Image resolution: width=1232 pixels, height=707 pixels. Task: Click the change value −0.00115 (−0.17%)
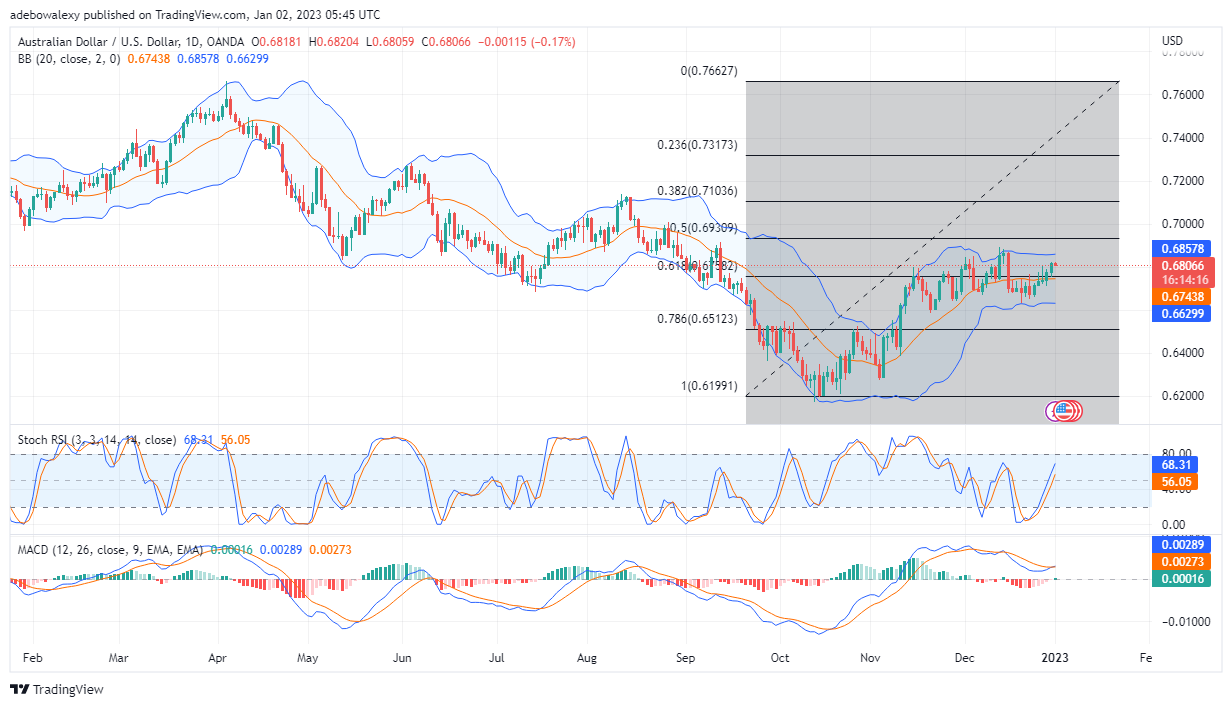(527, 42)
